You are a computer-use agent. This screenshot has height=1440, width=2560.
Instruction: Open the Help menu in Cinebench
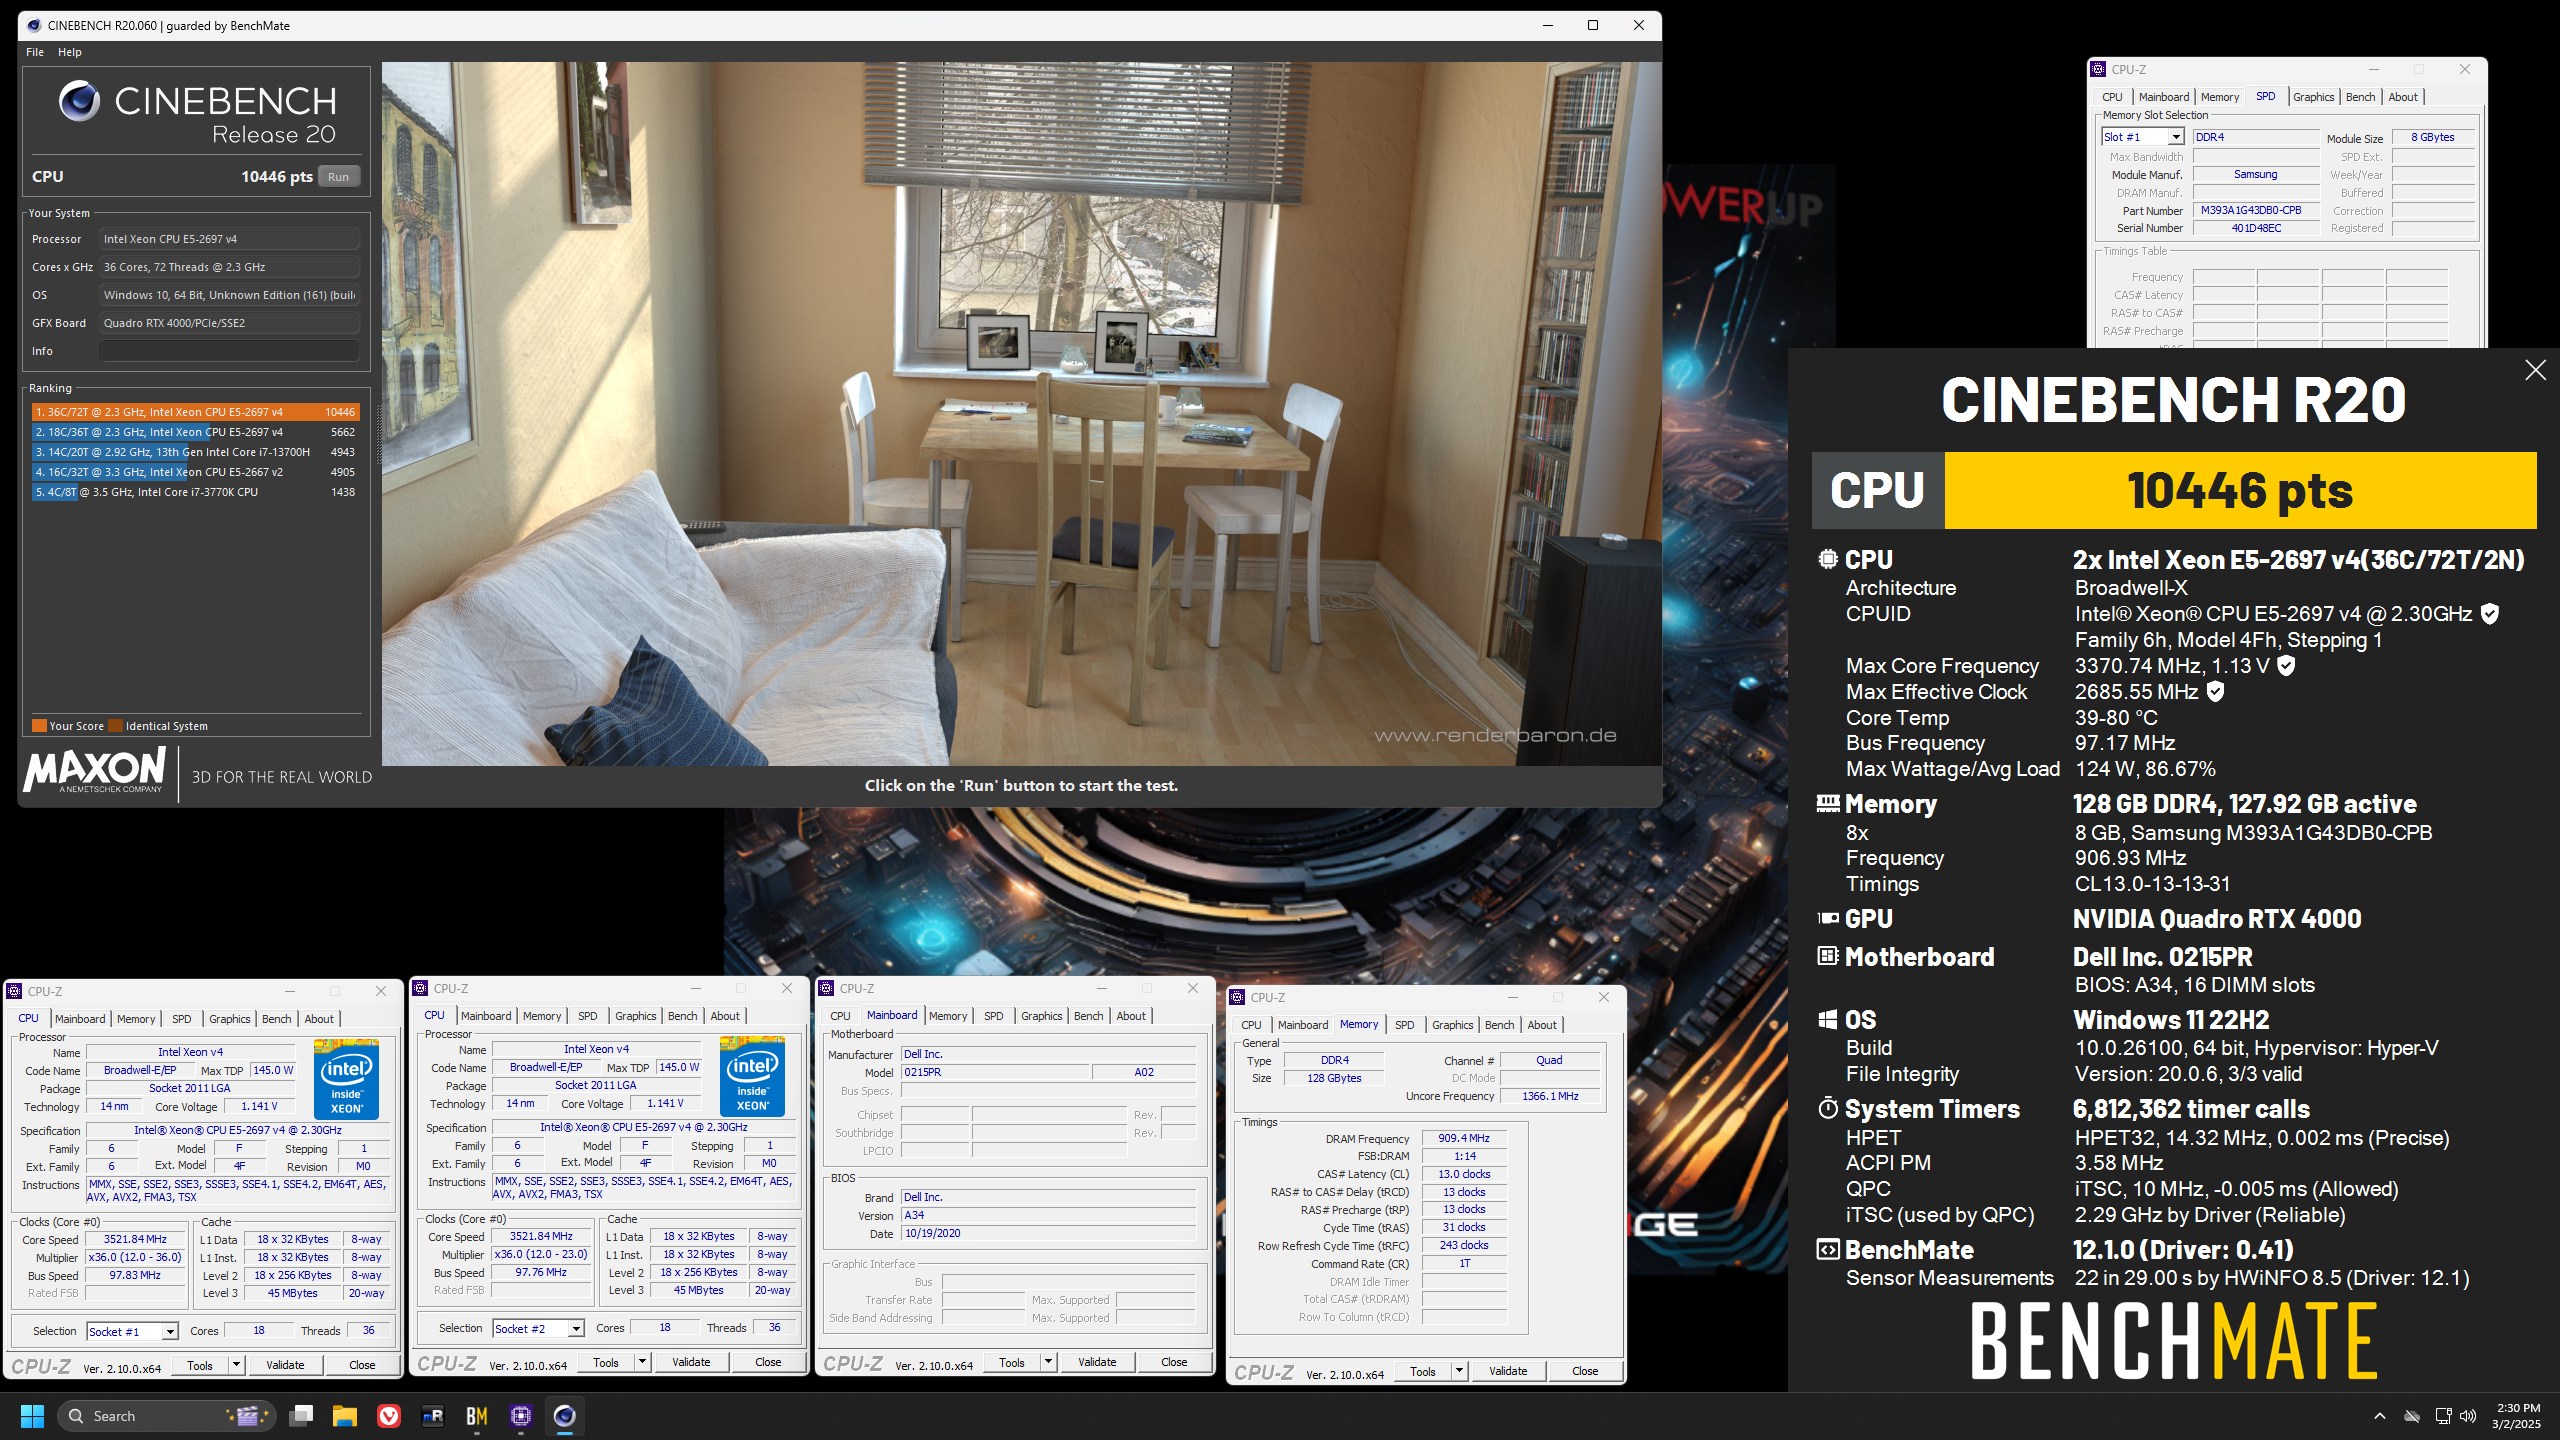coord(70,52)
